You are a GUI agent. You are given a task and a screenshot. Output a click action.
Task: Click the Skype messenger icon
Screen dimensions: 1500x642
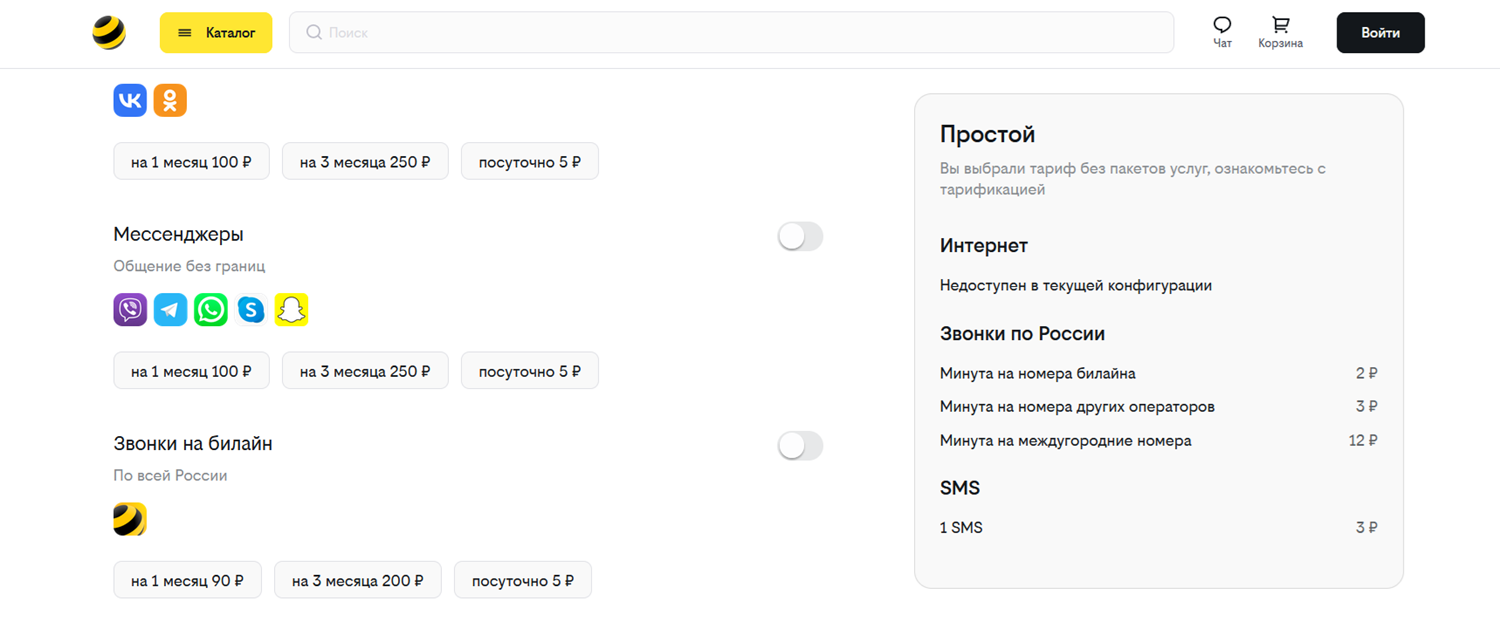point(251,310)
